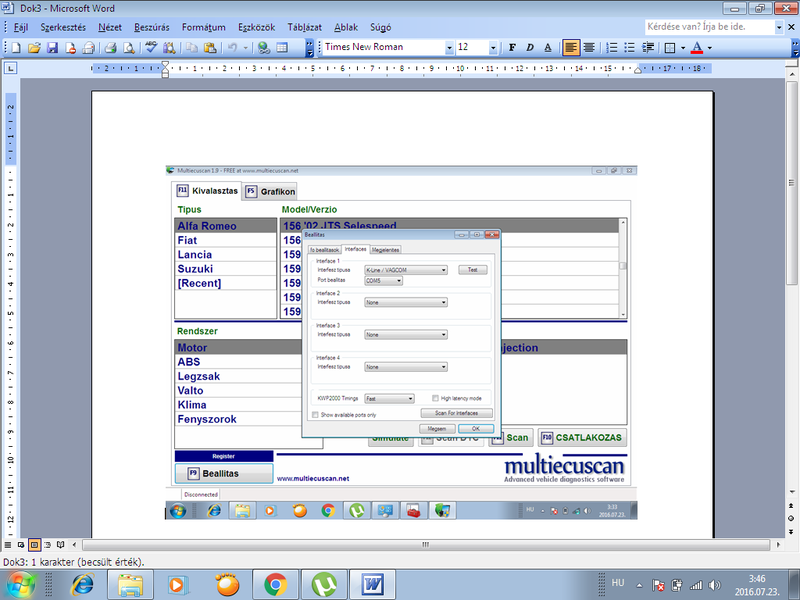Screen dimensions: 800x600
Task: Click the vertical scrollbar thumb
Action: [791, 184]
